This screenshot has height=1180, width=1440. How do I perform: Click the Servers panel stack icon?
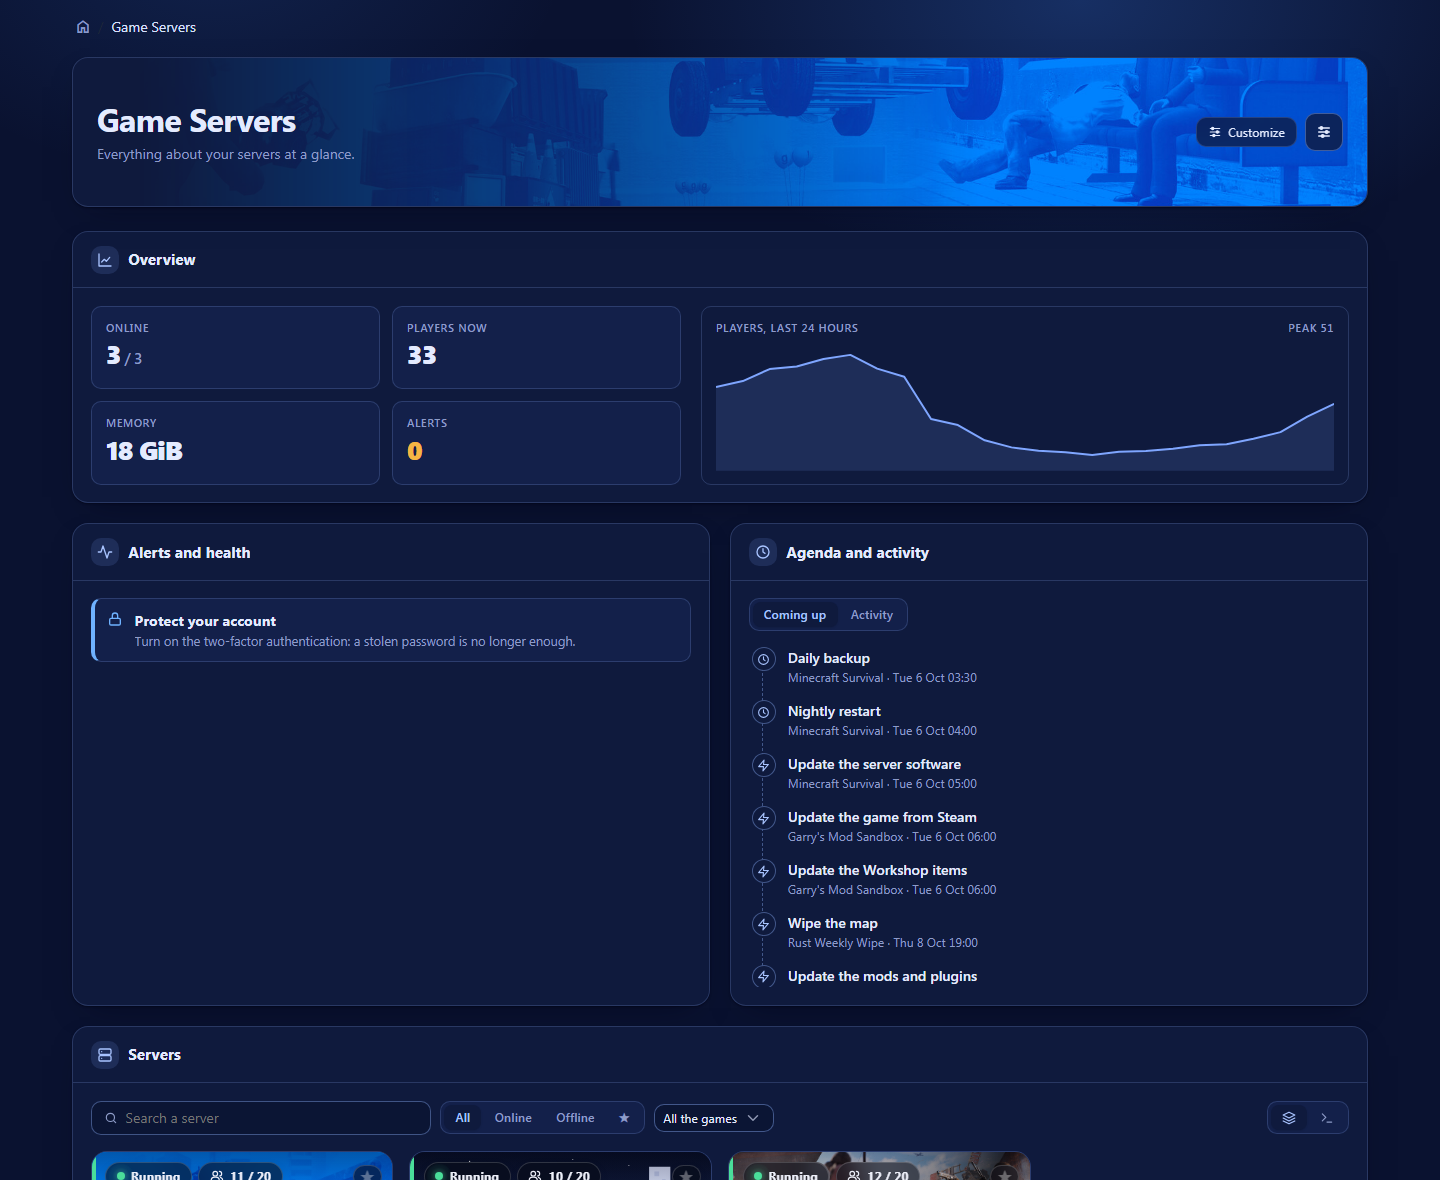coord(105,1055)
